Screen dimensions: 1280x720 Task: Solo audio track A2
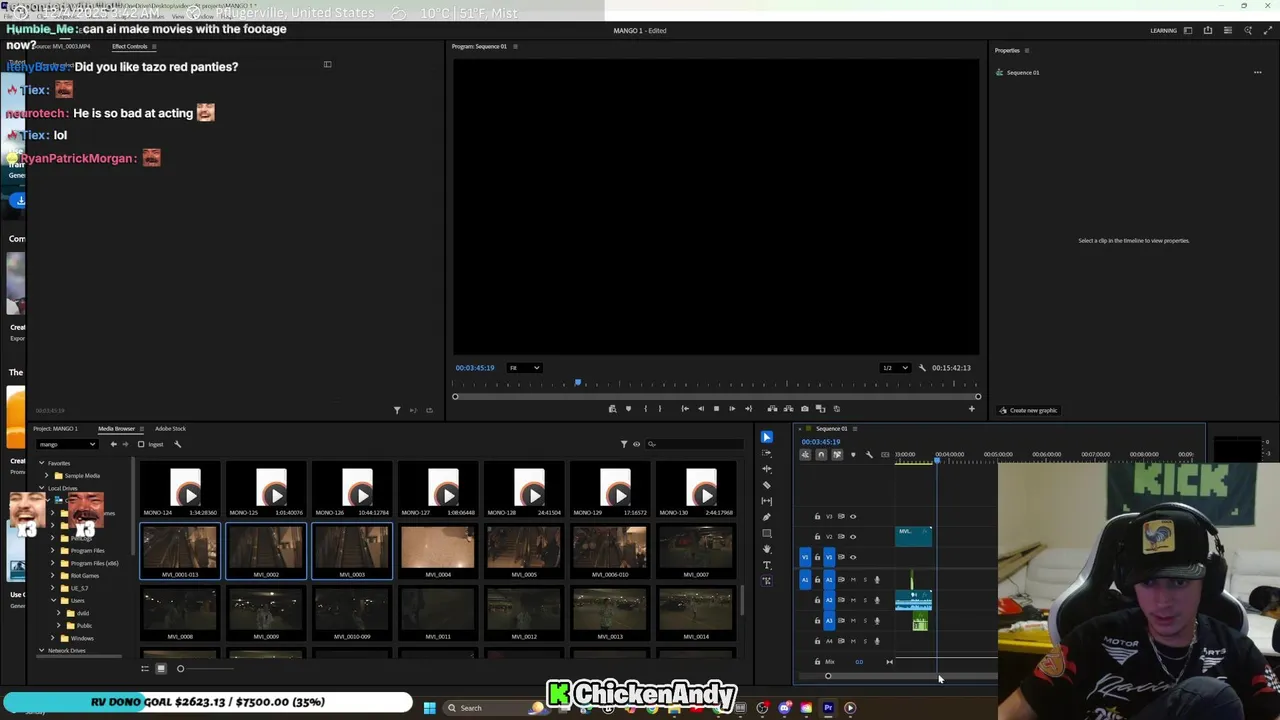(865, 600)
